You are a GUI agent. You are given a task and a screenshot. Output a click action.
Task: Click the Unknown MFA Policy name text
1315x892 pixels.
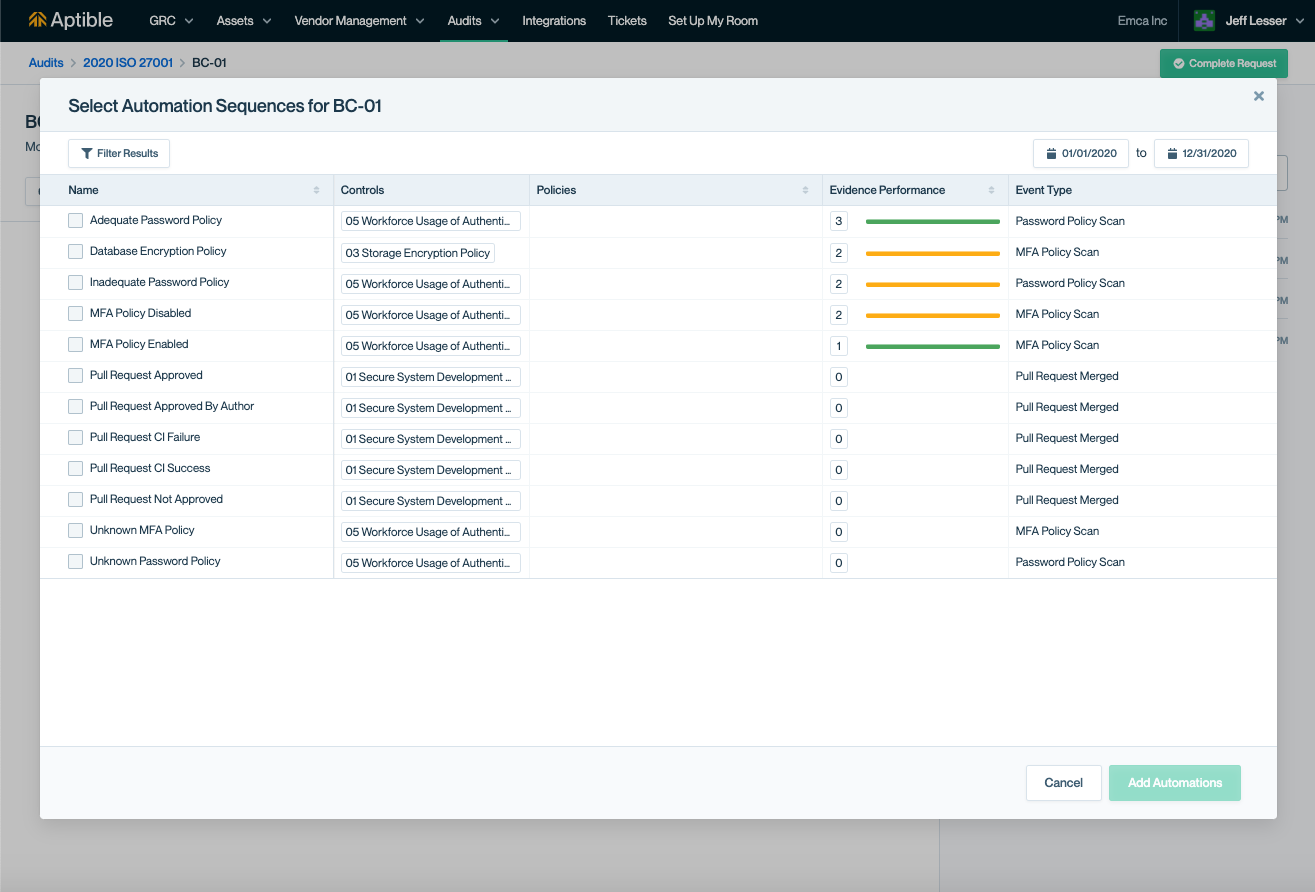142,530
